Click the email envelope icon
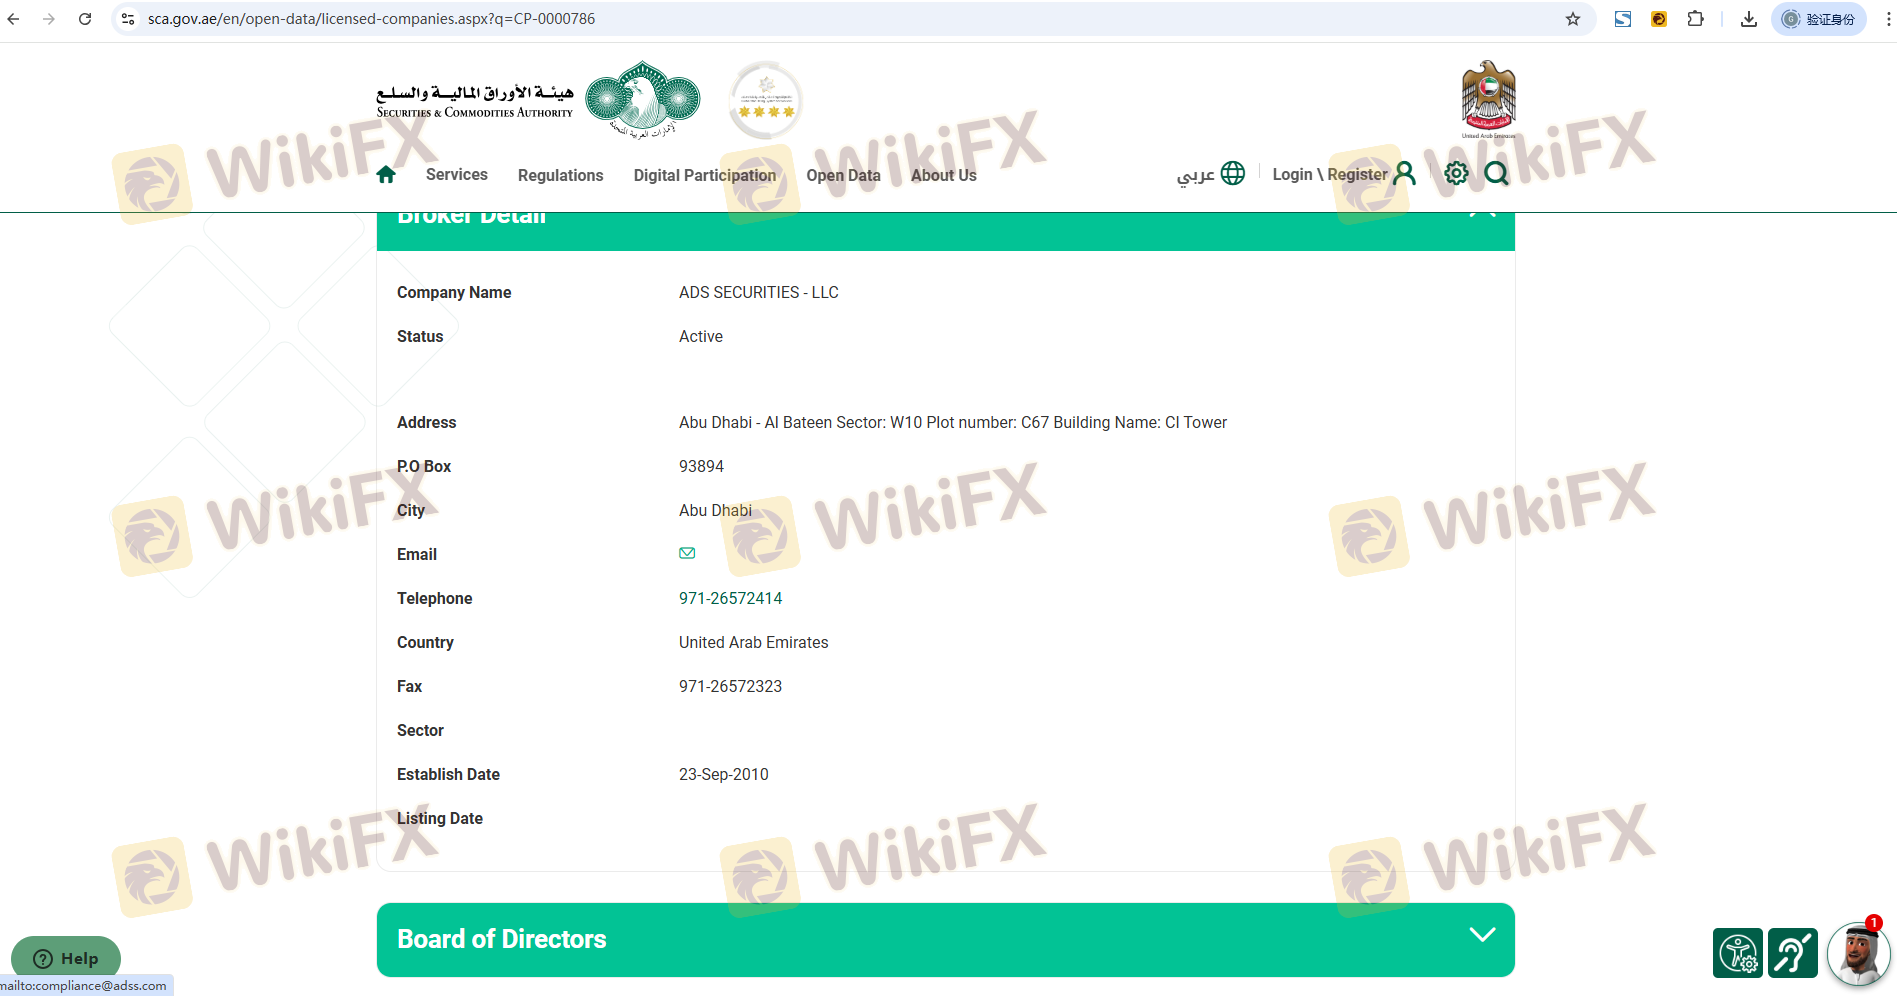Image resolution: width=1897 pixels, height=996 pixels. [x=687, y=553]
